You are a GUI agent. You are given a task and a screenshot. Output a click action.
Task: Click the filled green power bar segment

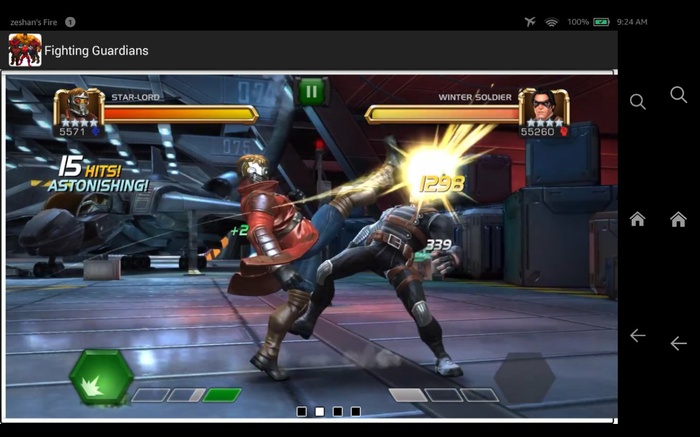pos(222,395)
